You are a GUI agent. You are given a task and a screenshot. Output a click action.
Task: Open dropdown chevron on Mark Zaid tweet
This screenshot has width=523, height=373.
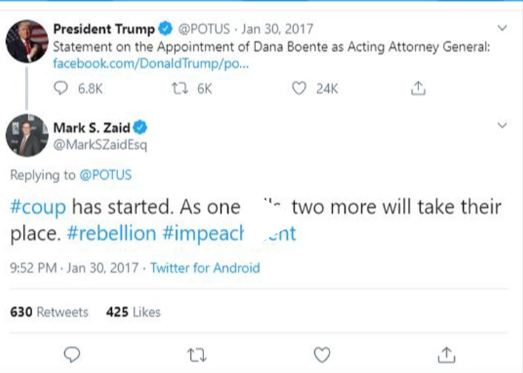(x=502, y=125)
